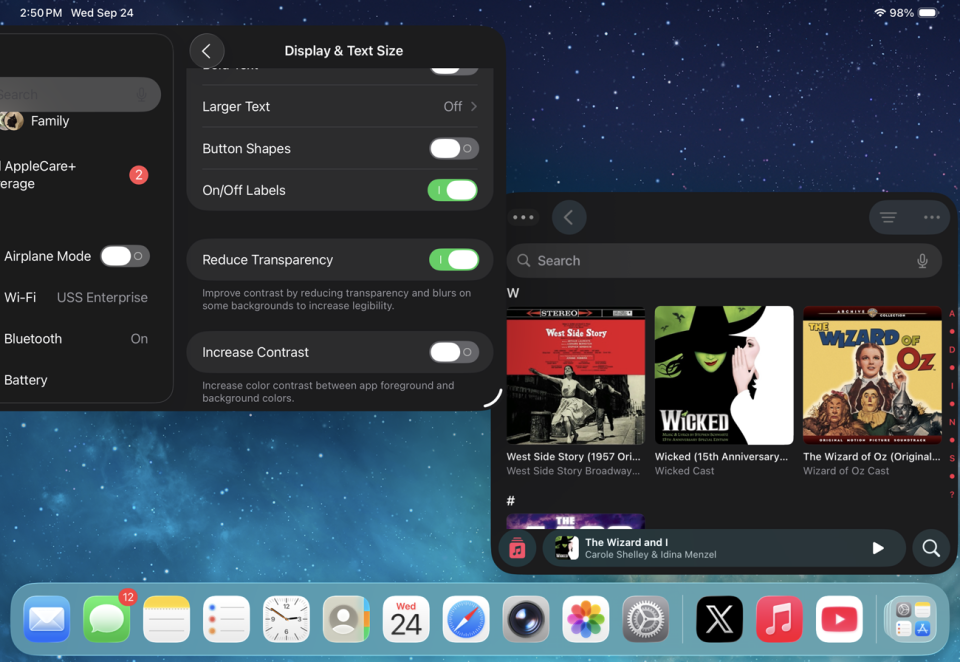The height and width of the screenshot is (662, 960).
Task: Open the Music more options menu
Action: 931,217
